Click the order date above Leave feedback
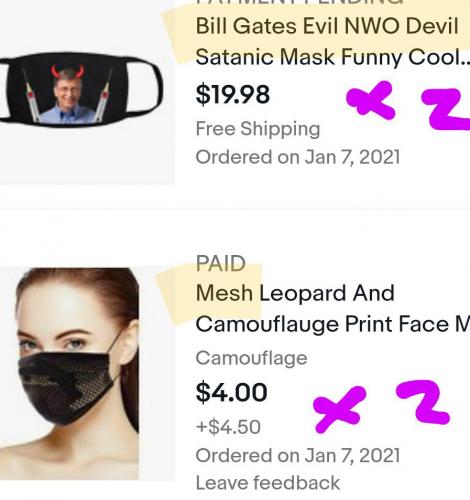This screenshot has width=470, height=500. pos(298,455)
